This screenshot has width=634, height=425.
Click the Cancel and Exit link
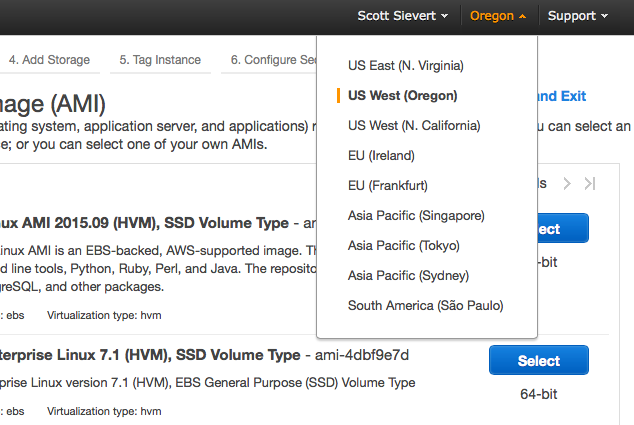[x=562, y=96]
